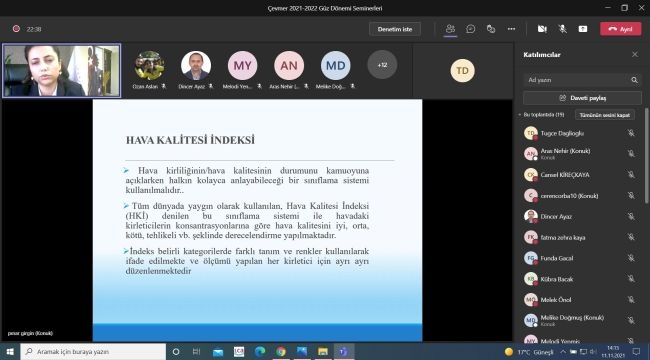This screenshot has height=360, width=650.
Task: Click the presenter video thumbnail
Action: tap(61, 71)
